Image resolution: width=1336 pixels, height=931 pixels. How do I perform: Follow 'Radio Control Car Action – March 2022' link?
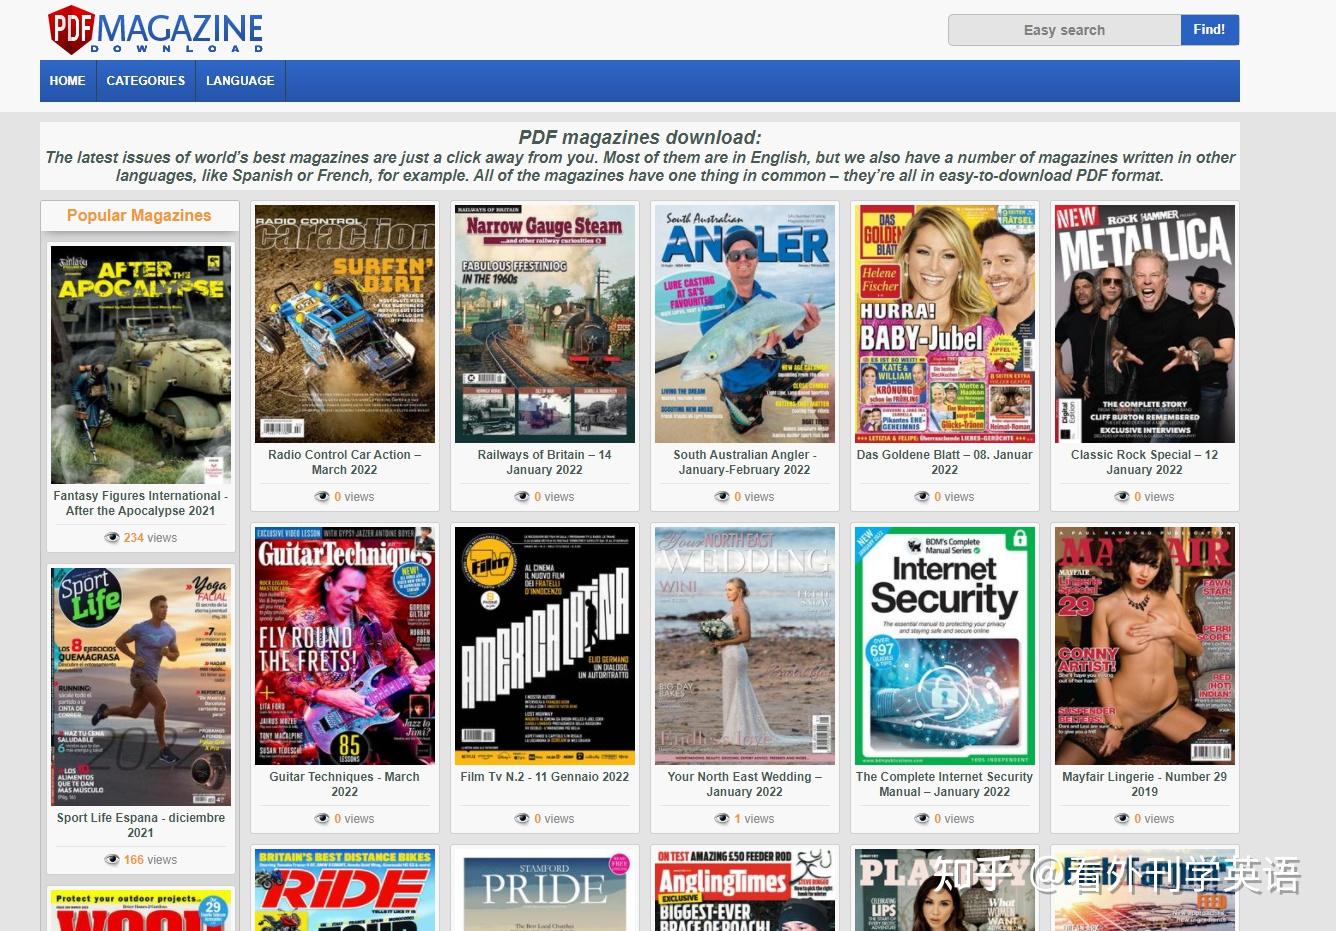click(345, 462)
